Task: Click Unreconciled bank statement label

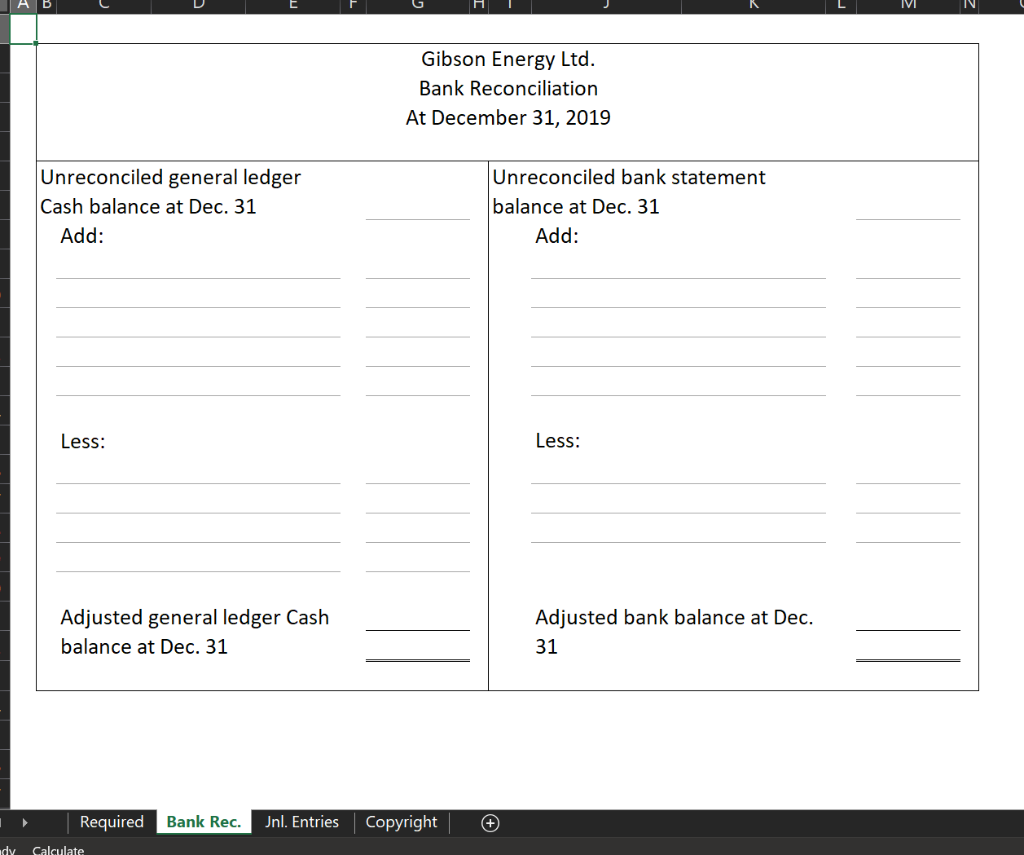Action: pos(629,177)
